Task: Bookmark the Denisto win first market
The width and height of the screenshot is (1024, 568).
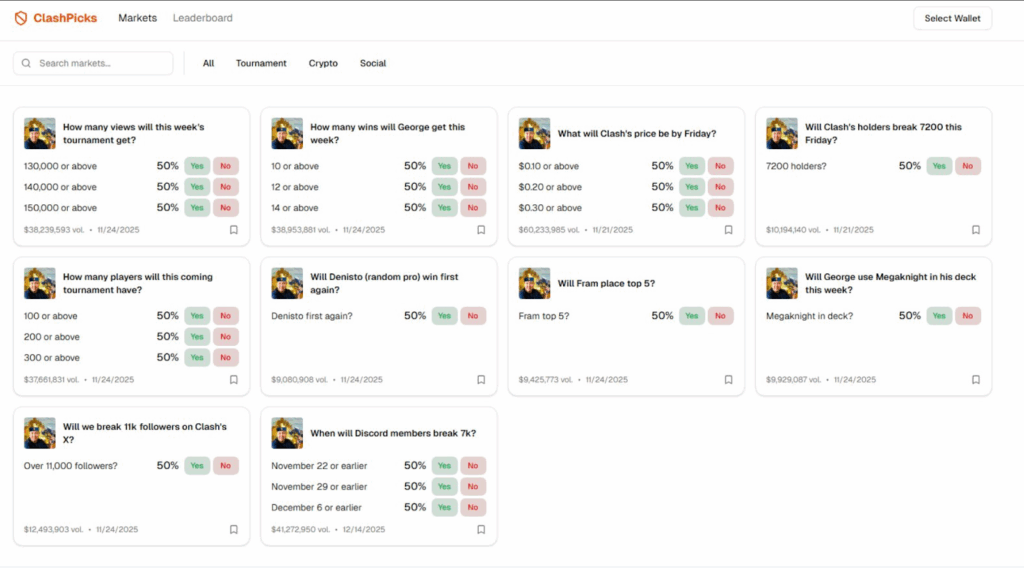Action: (481, 380)
